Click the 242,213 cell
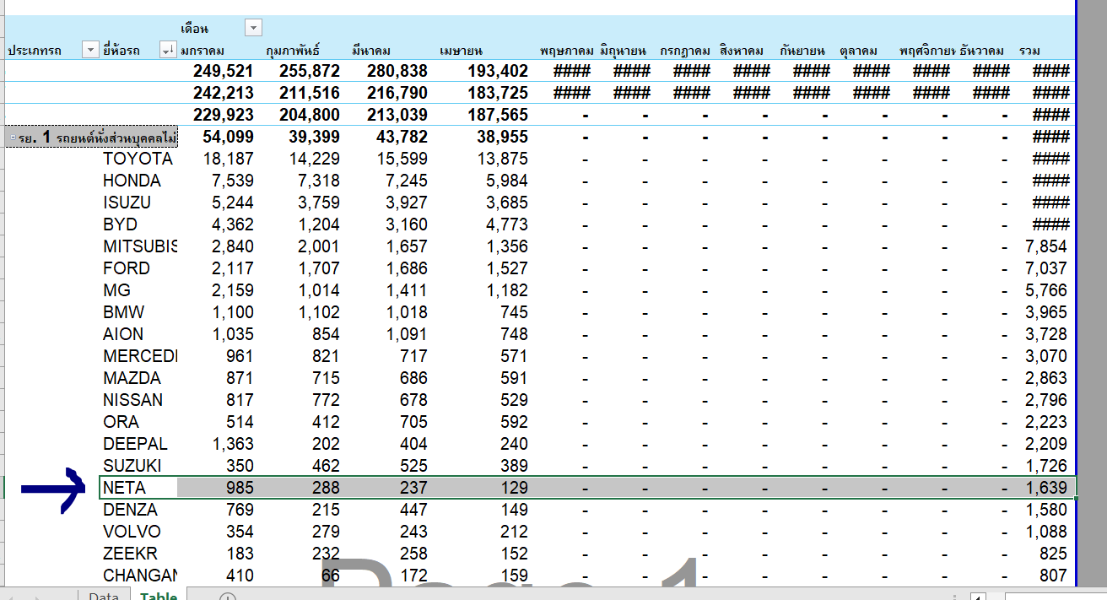The width and height of the screenshot is (1107, 600). tap(223, 92)
